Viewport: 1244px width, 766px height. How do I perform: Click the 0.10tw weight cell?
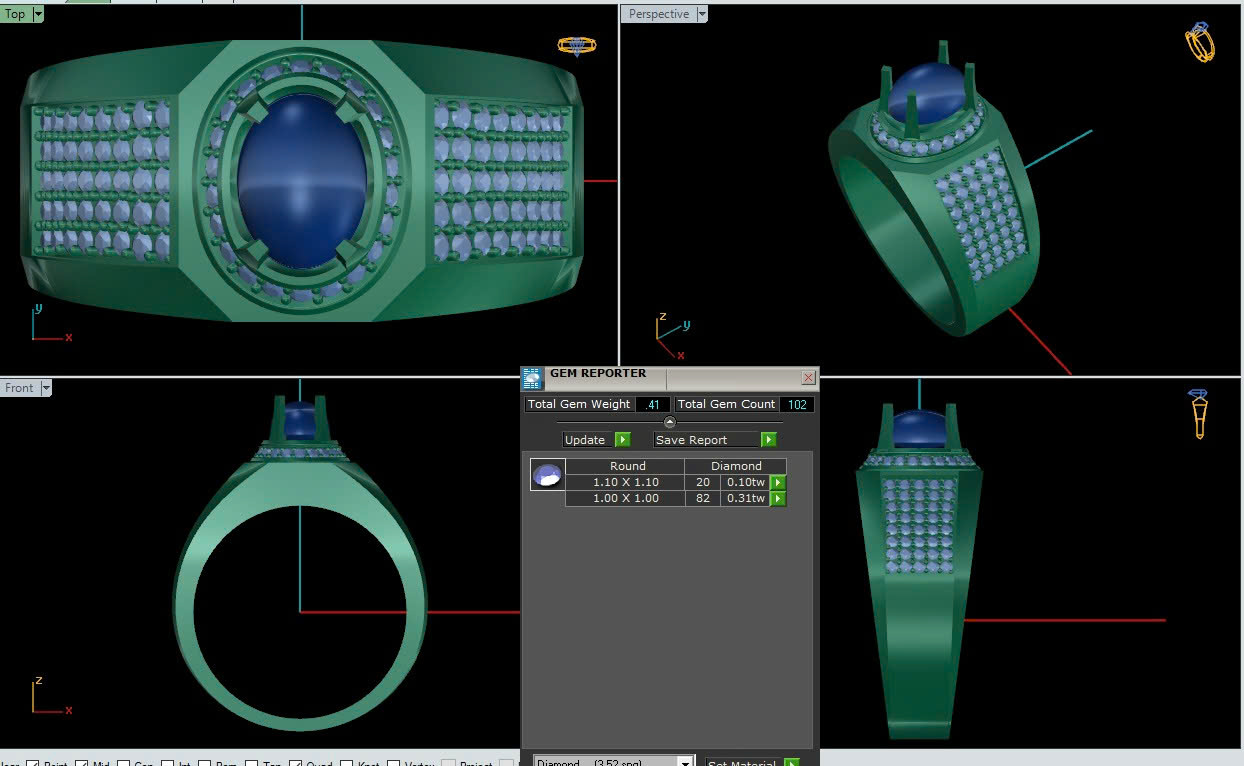(746, 482)
